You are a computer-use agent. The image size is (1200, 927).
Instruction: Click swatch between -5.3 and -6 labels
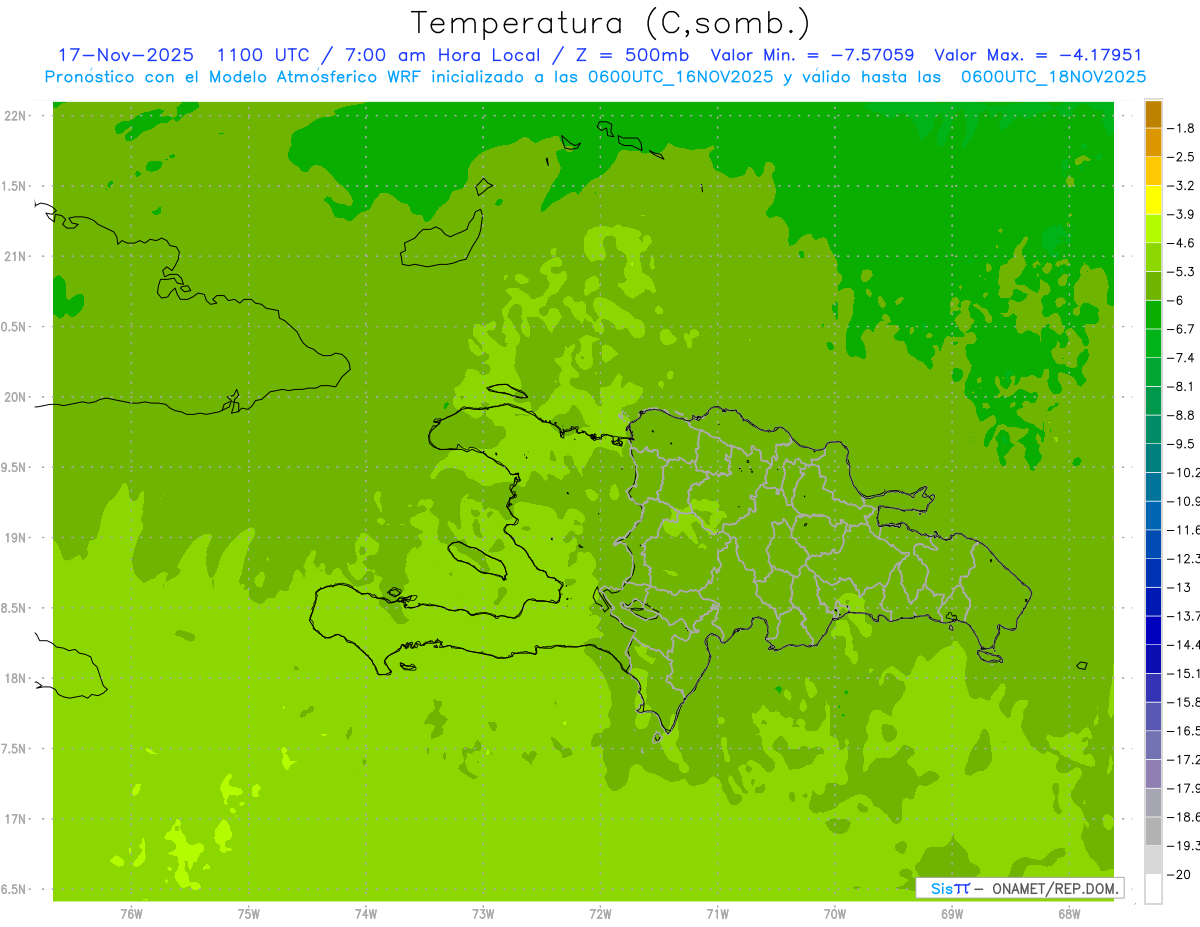[x=1153, y=286]
